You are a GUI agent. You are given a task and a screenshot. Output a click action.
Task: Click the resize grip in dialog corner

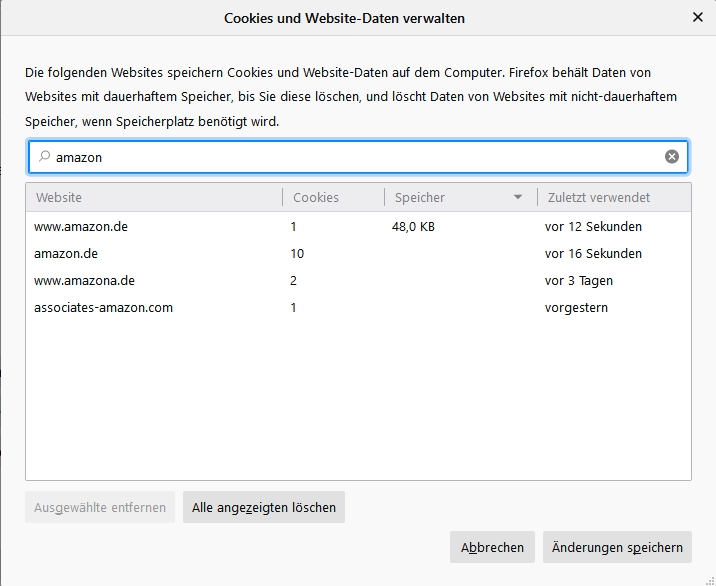pyautogui.click(x=710, y=580)
